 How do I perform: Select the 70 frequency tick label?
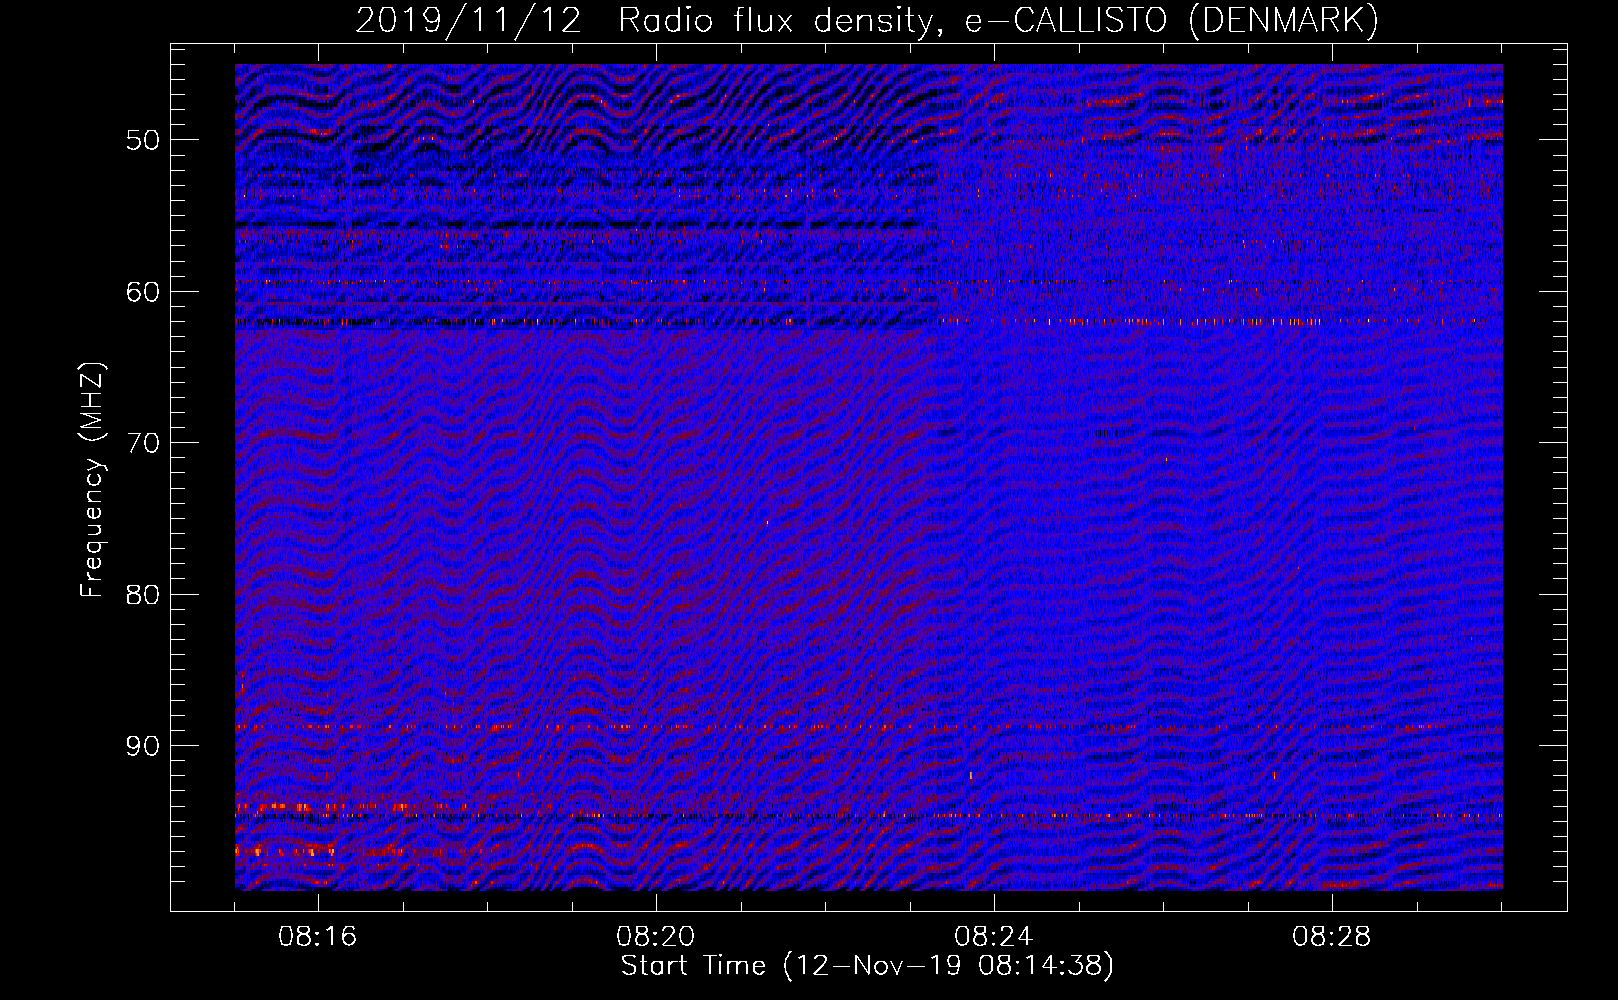[x=143, y=443]
